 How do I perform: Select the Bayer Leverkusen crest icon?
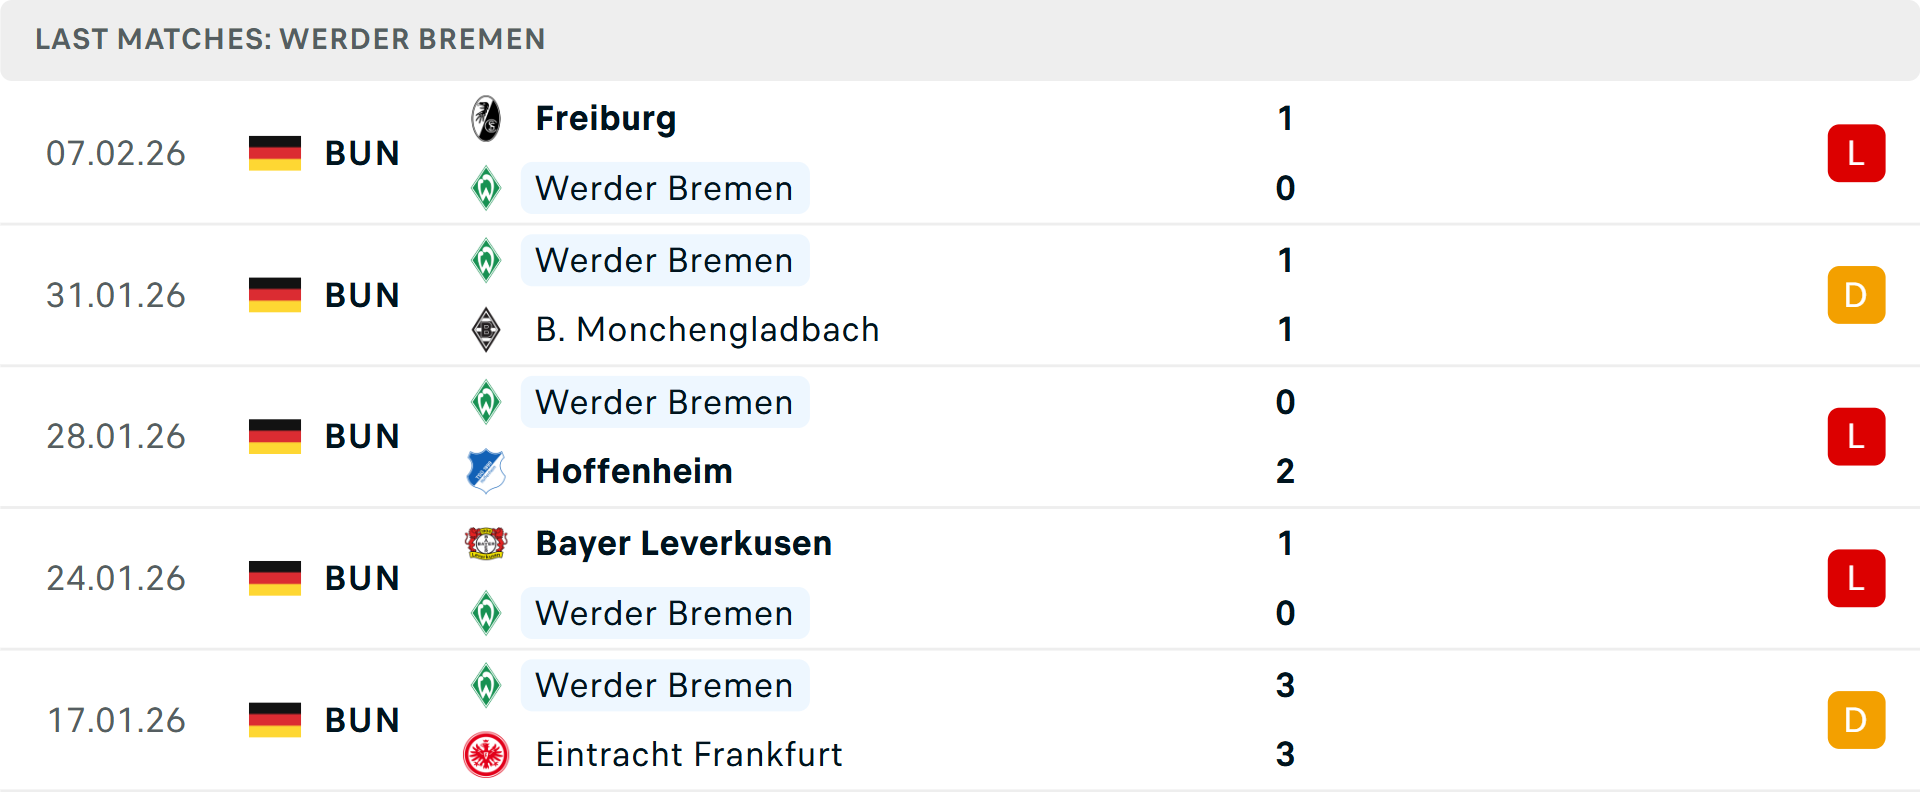(x=487, y=543)
